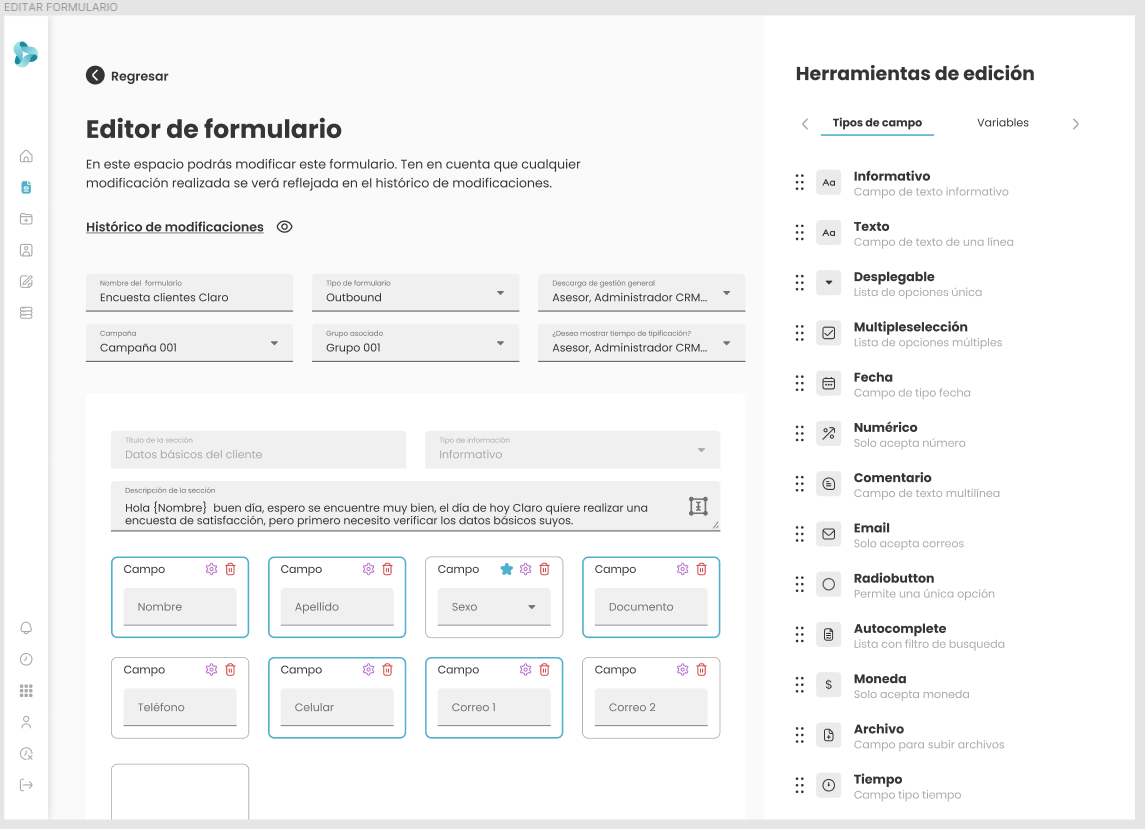Open settings gear of Apellido field
Viewport: 1145px width, 829px height.
tap(369, 569)
